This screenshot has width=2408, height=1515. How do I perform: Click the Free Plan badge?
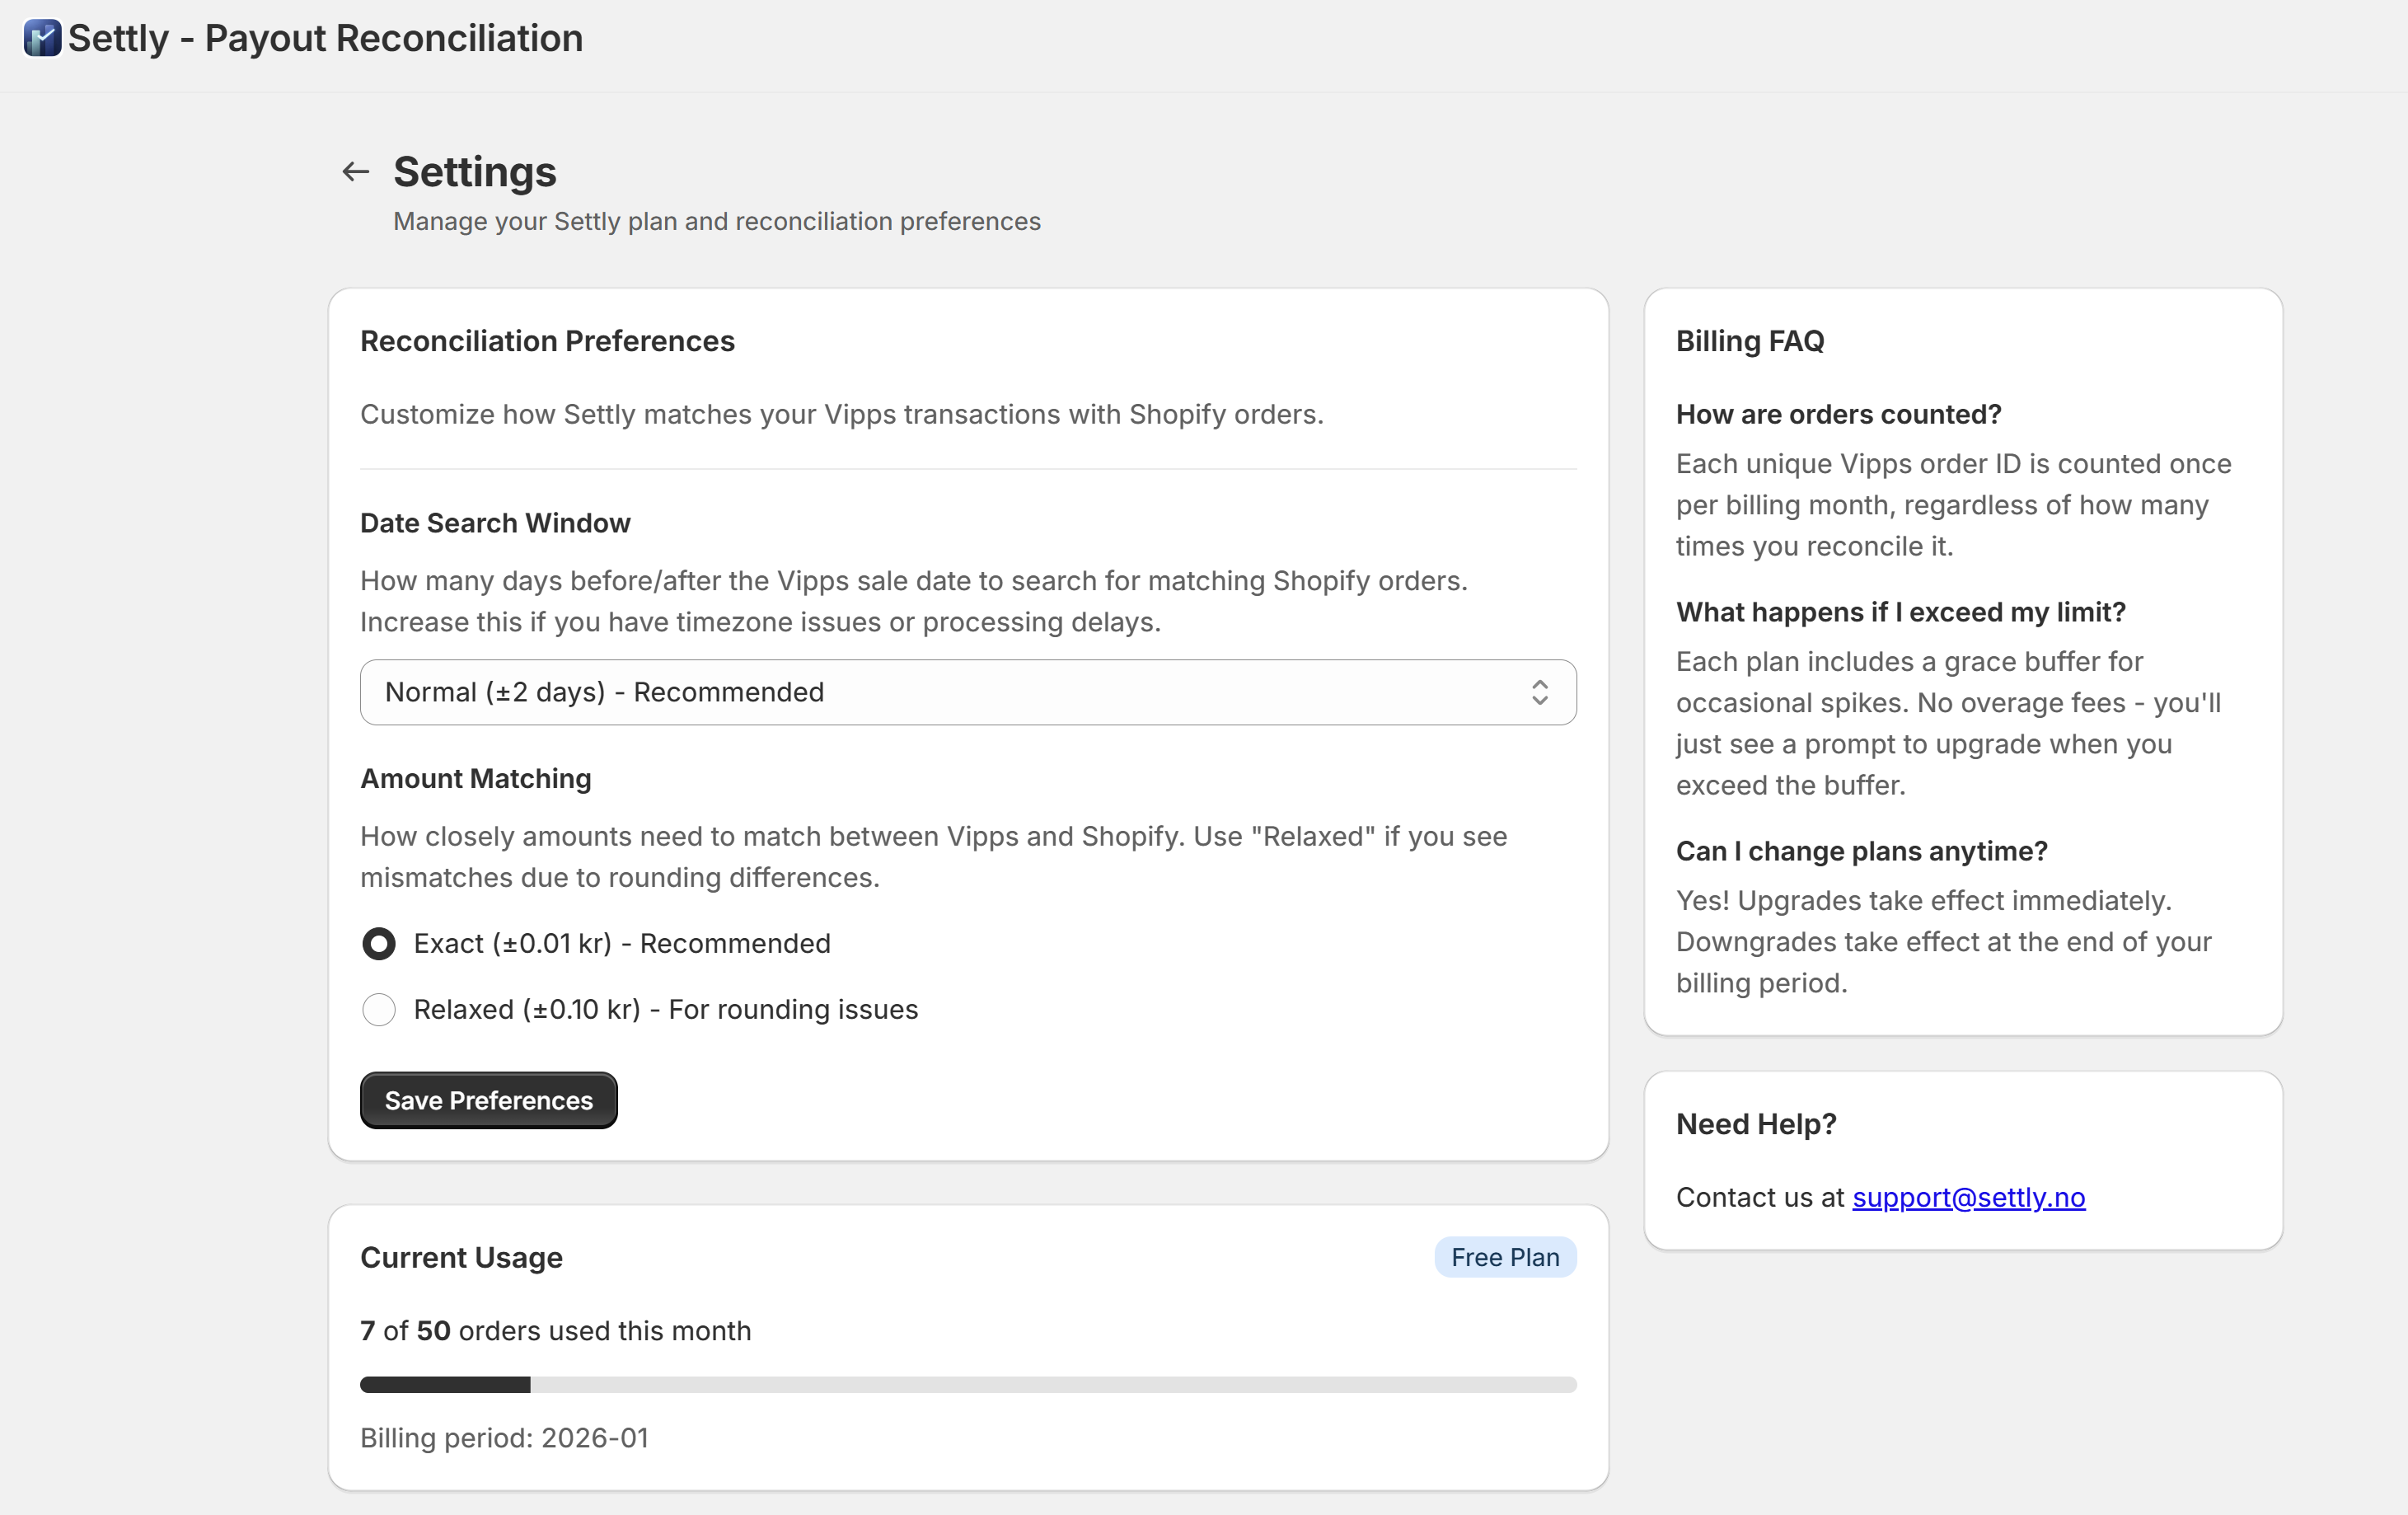click(x=1505, y=1257)
